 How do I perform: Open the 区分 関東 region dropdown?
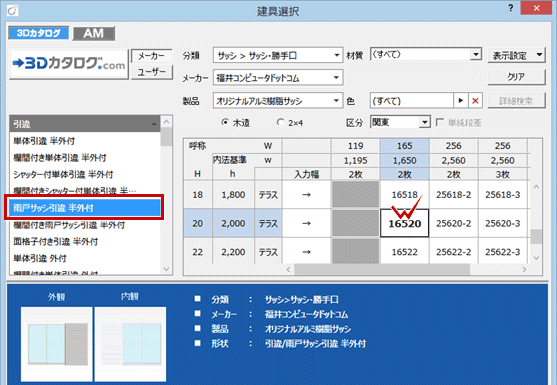[400, 122]
